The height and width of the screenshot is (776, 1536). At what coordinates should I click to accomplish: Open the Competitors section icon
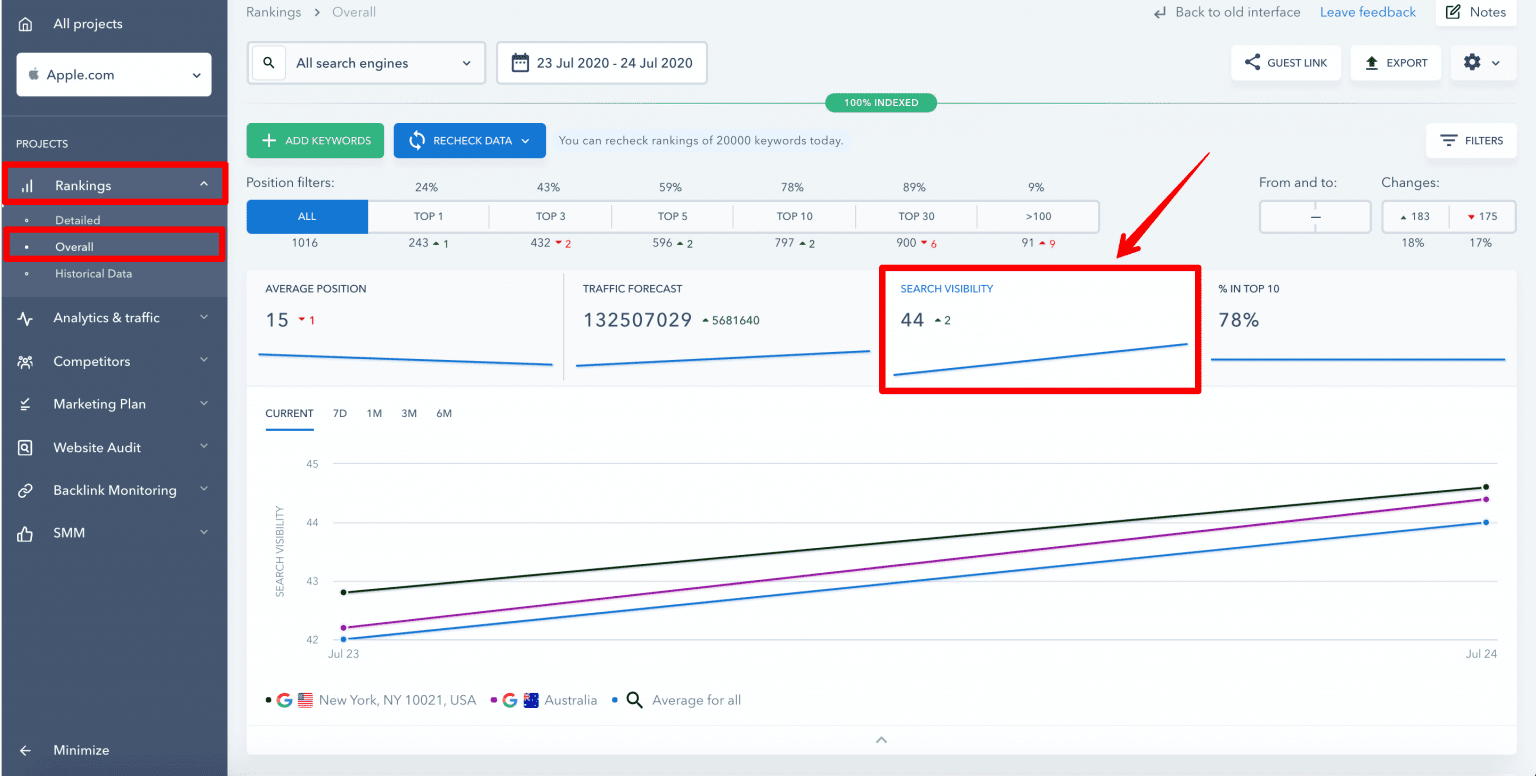point(27,361)
